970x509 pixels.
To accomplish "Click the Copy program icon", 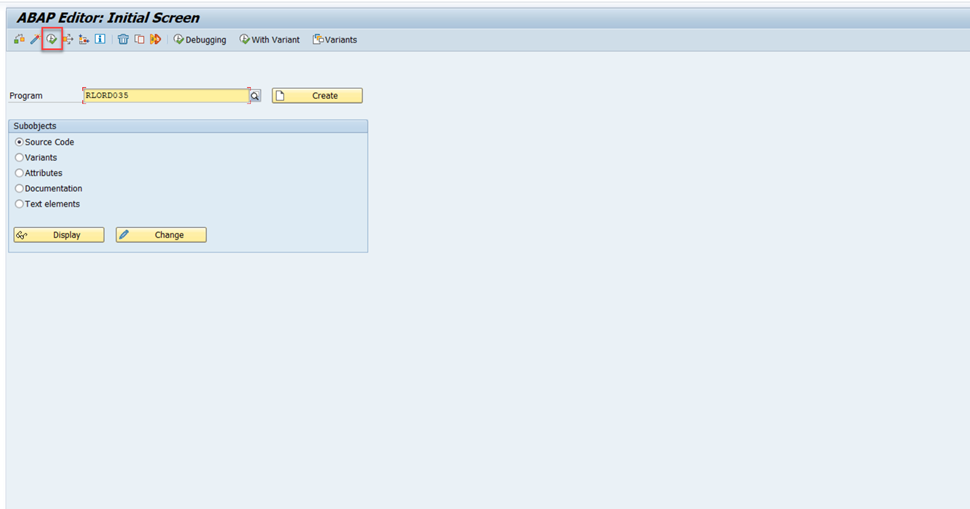I will [139, 40].
